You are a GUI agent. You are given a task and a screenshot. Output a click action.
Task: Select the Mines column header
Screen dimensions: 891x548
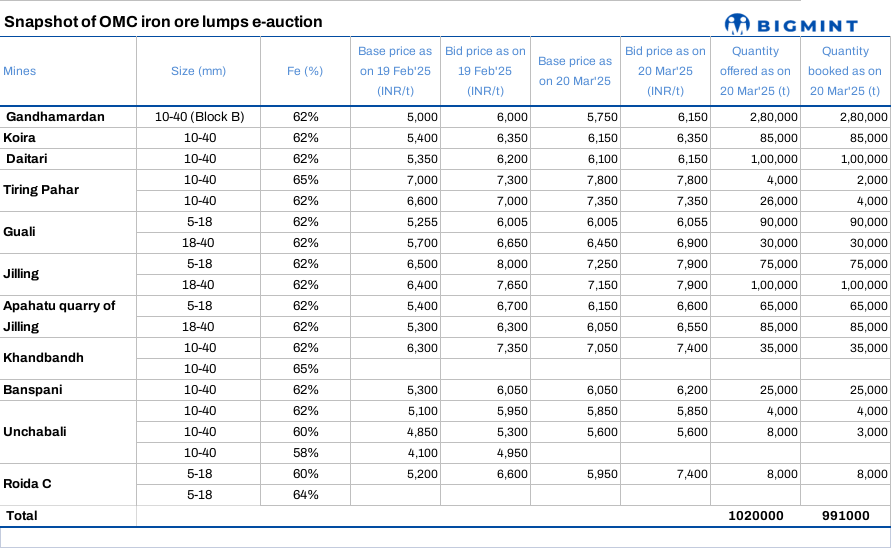[20, 71]
